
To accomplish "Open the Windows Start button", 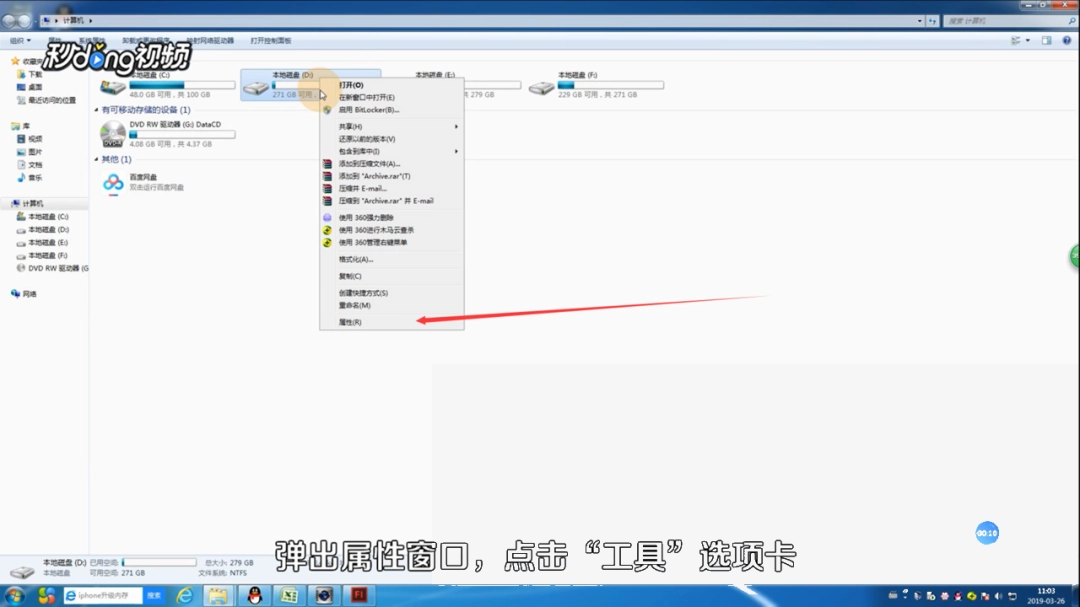I will point(14,595).
